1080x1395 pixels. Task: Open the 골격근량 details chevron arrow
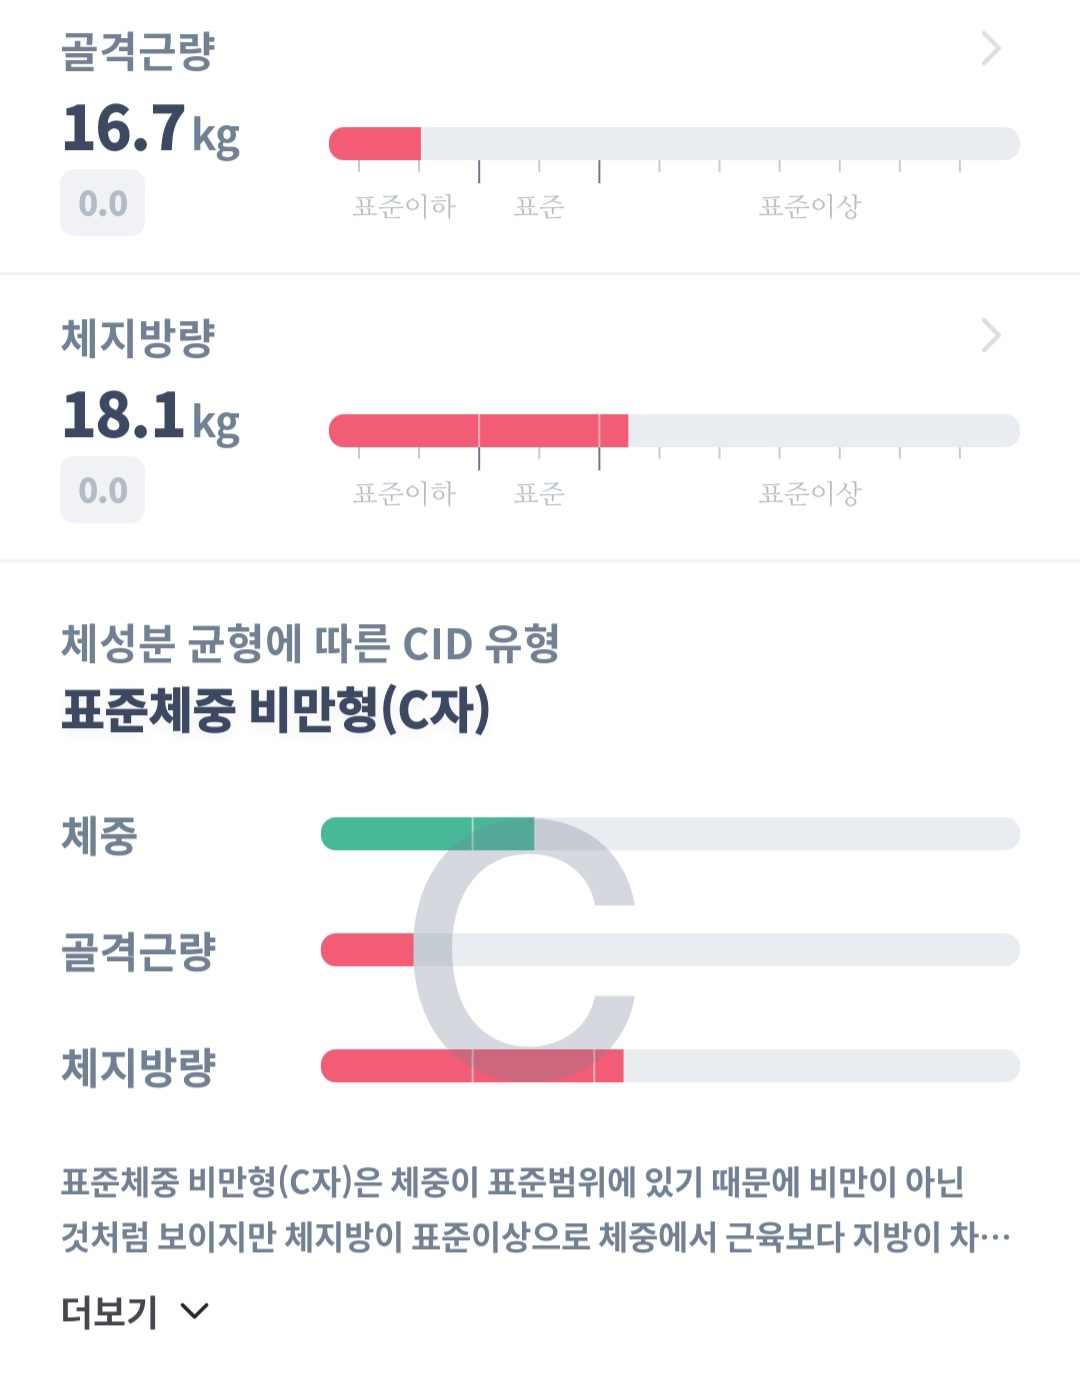[x=990, y=48]
